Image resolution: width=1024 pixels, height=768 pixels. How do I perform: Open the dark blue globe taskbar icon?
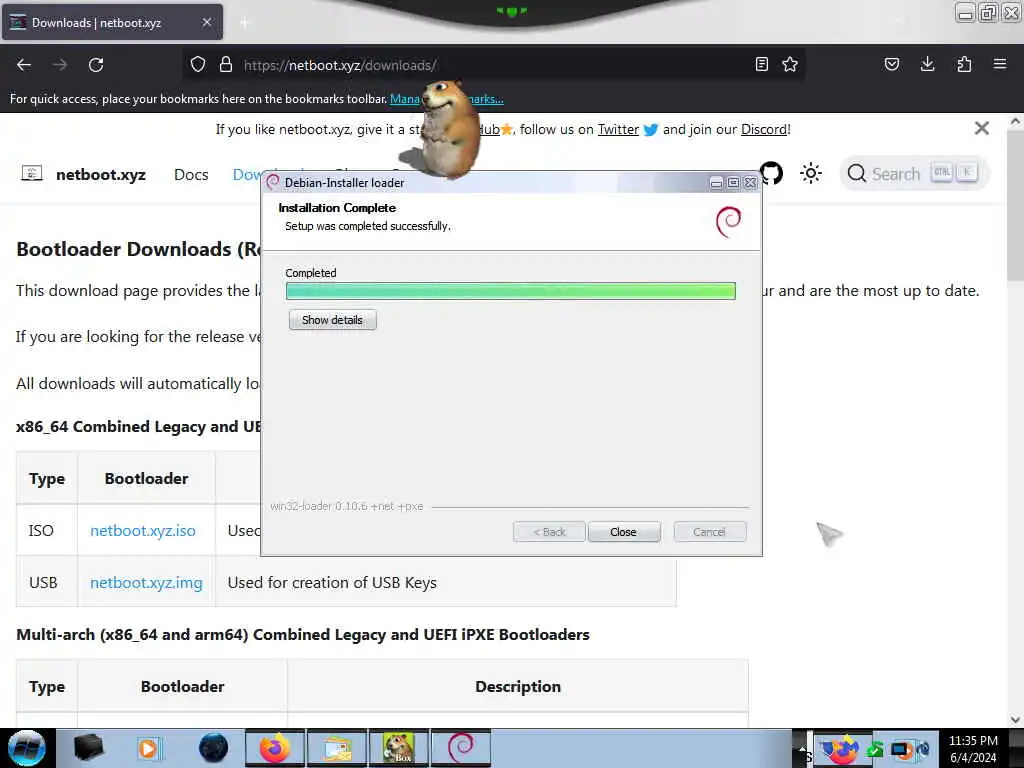[x=213, y=748]
